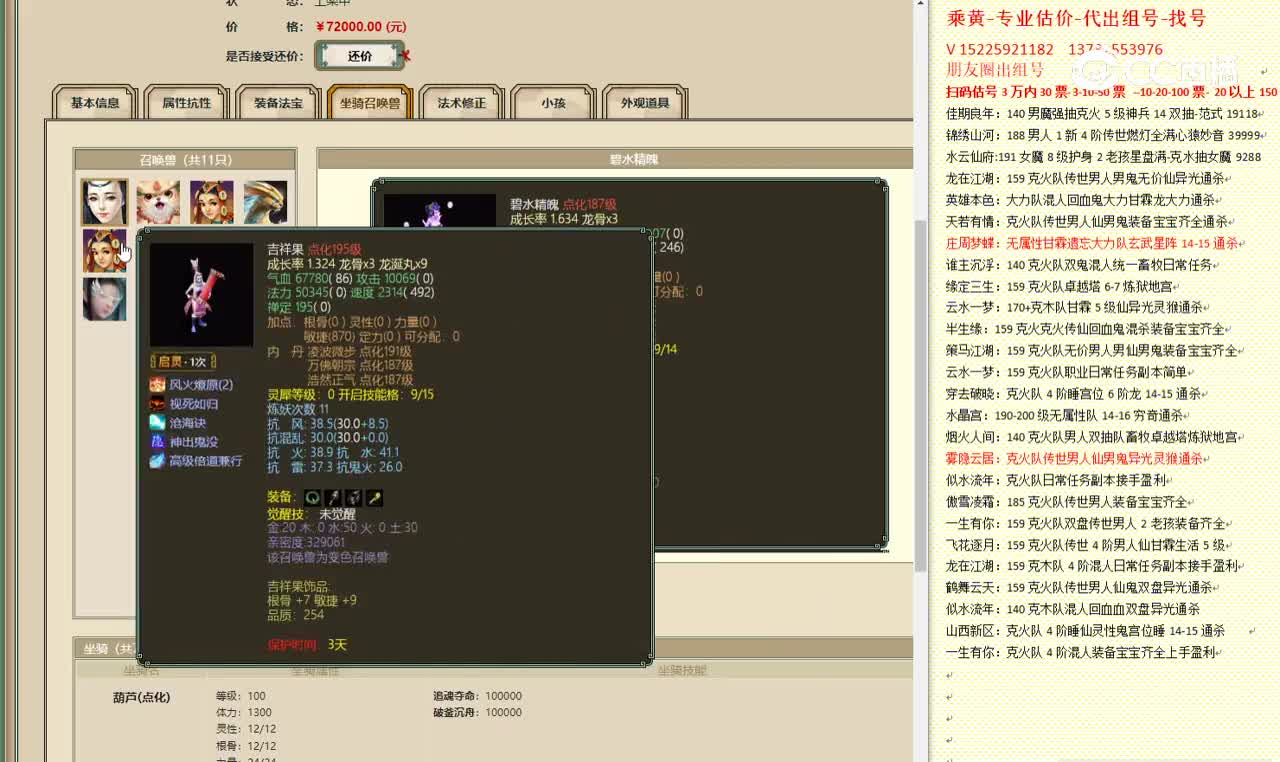Select the fluffy orange beast summon portrait
Screen dimensions: 1280x762
point(158,202)
